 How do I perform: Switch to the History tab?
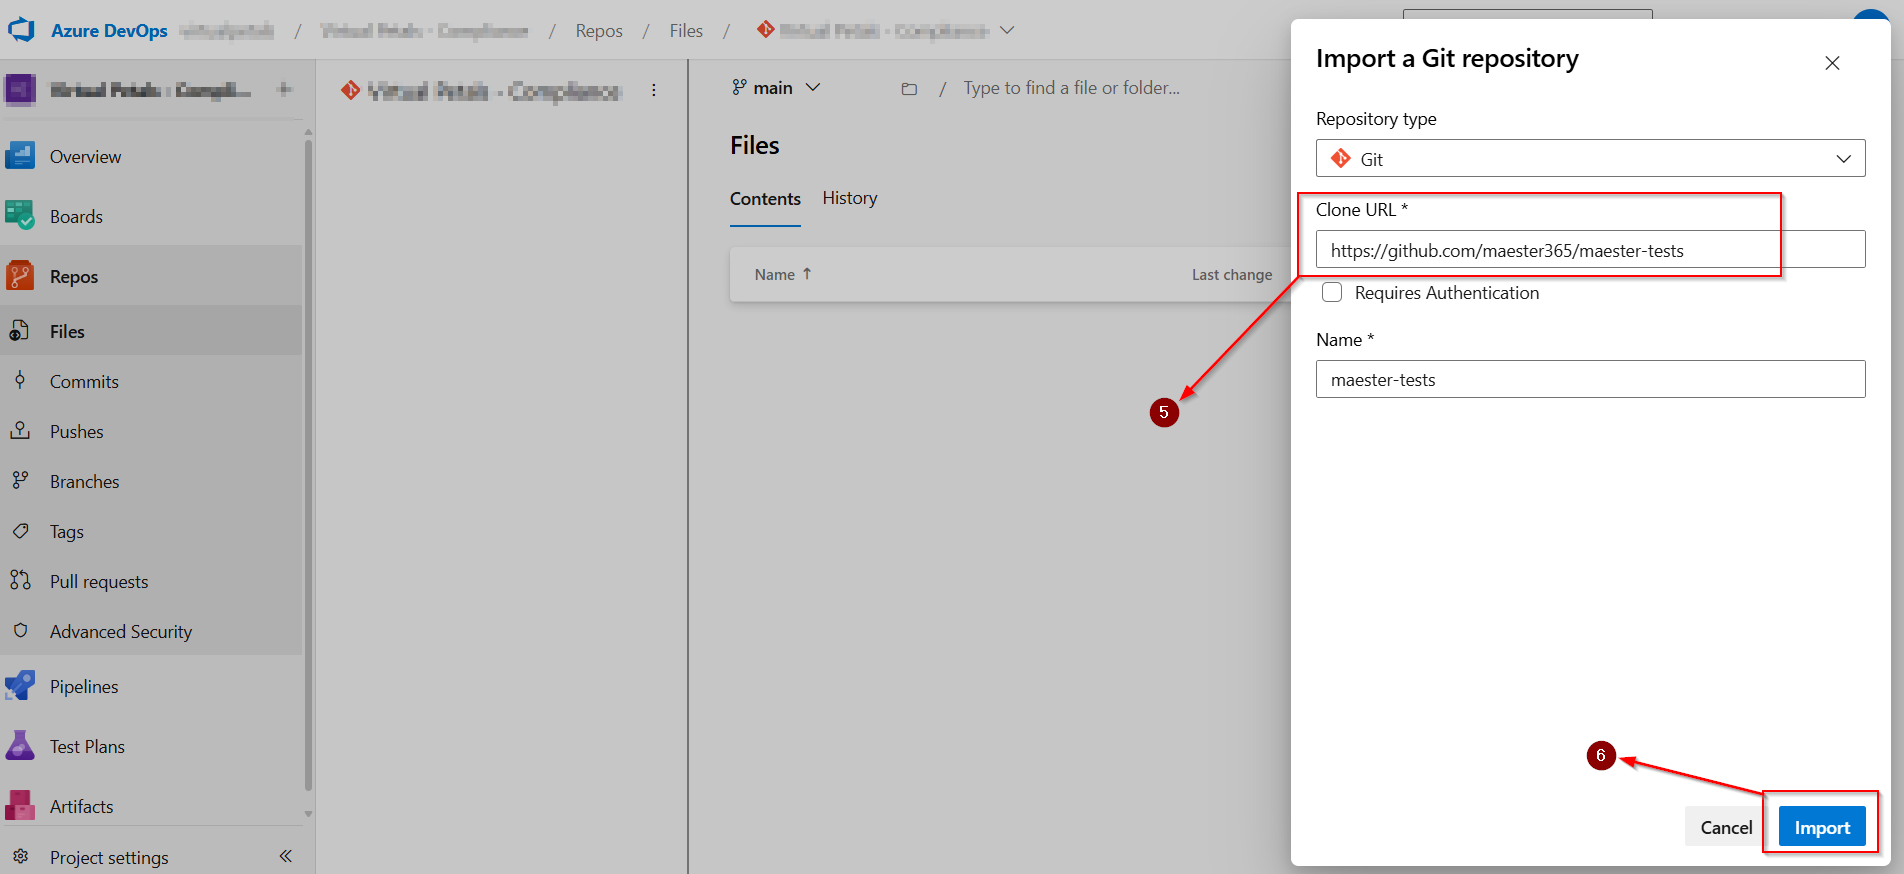pos(850,198)
